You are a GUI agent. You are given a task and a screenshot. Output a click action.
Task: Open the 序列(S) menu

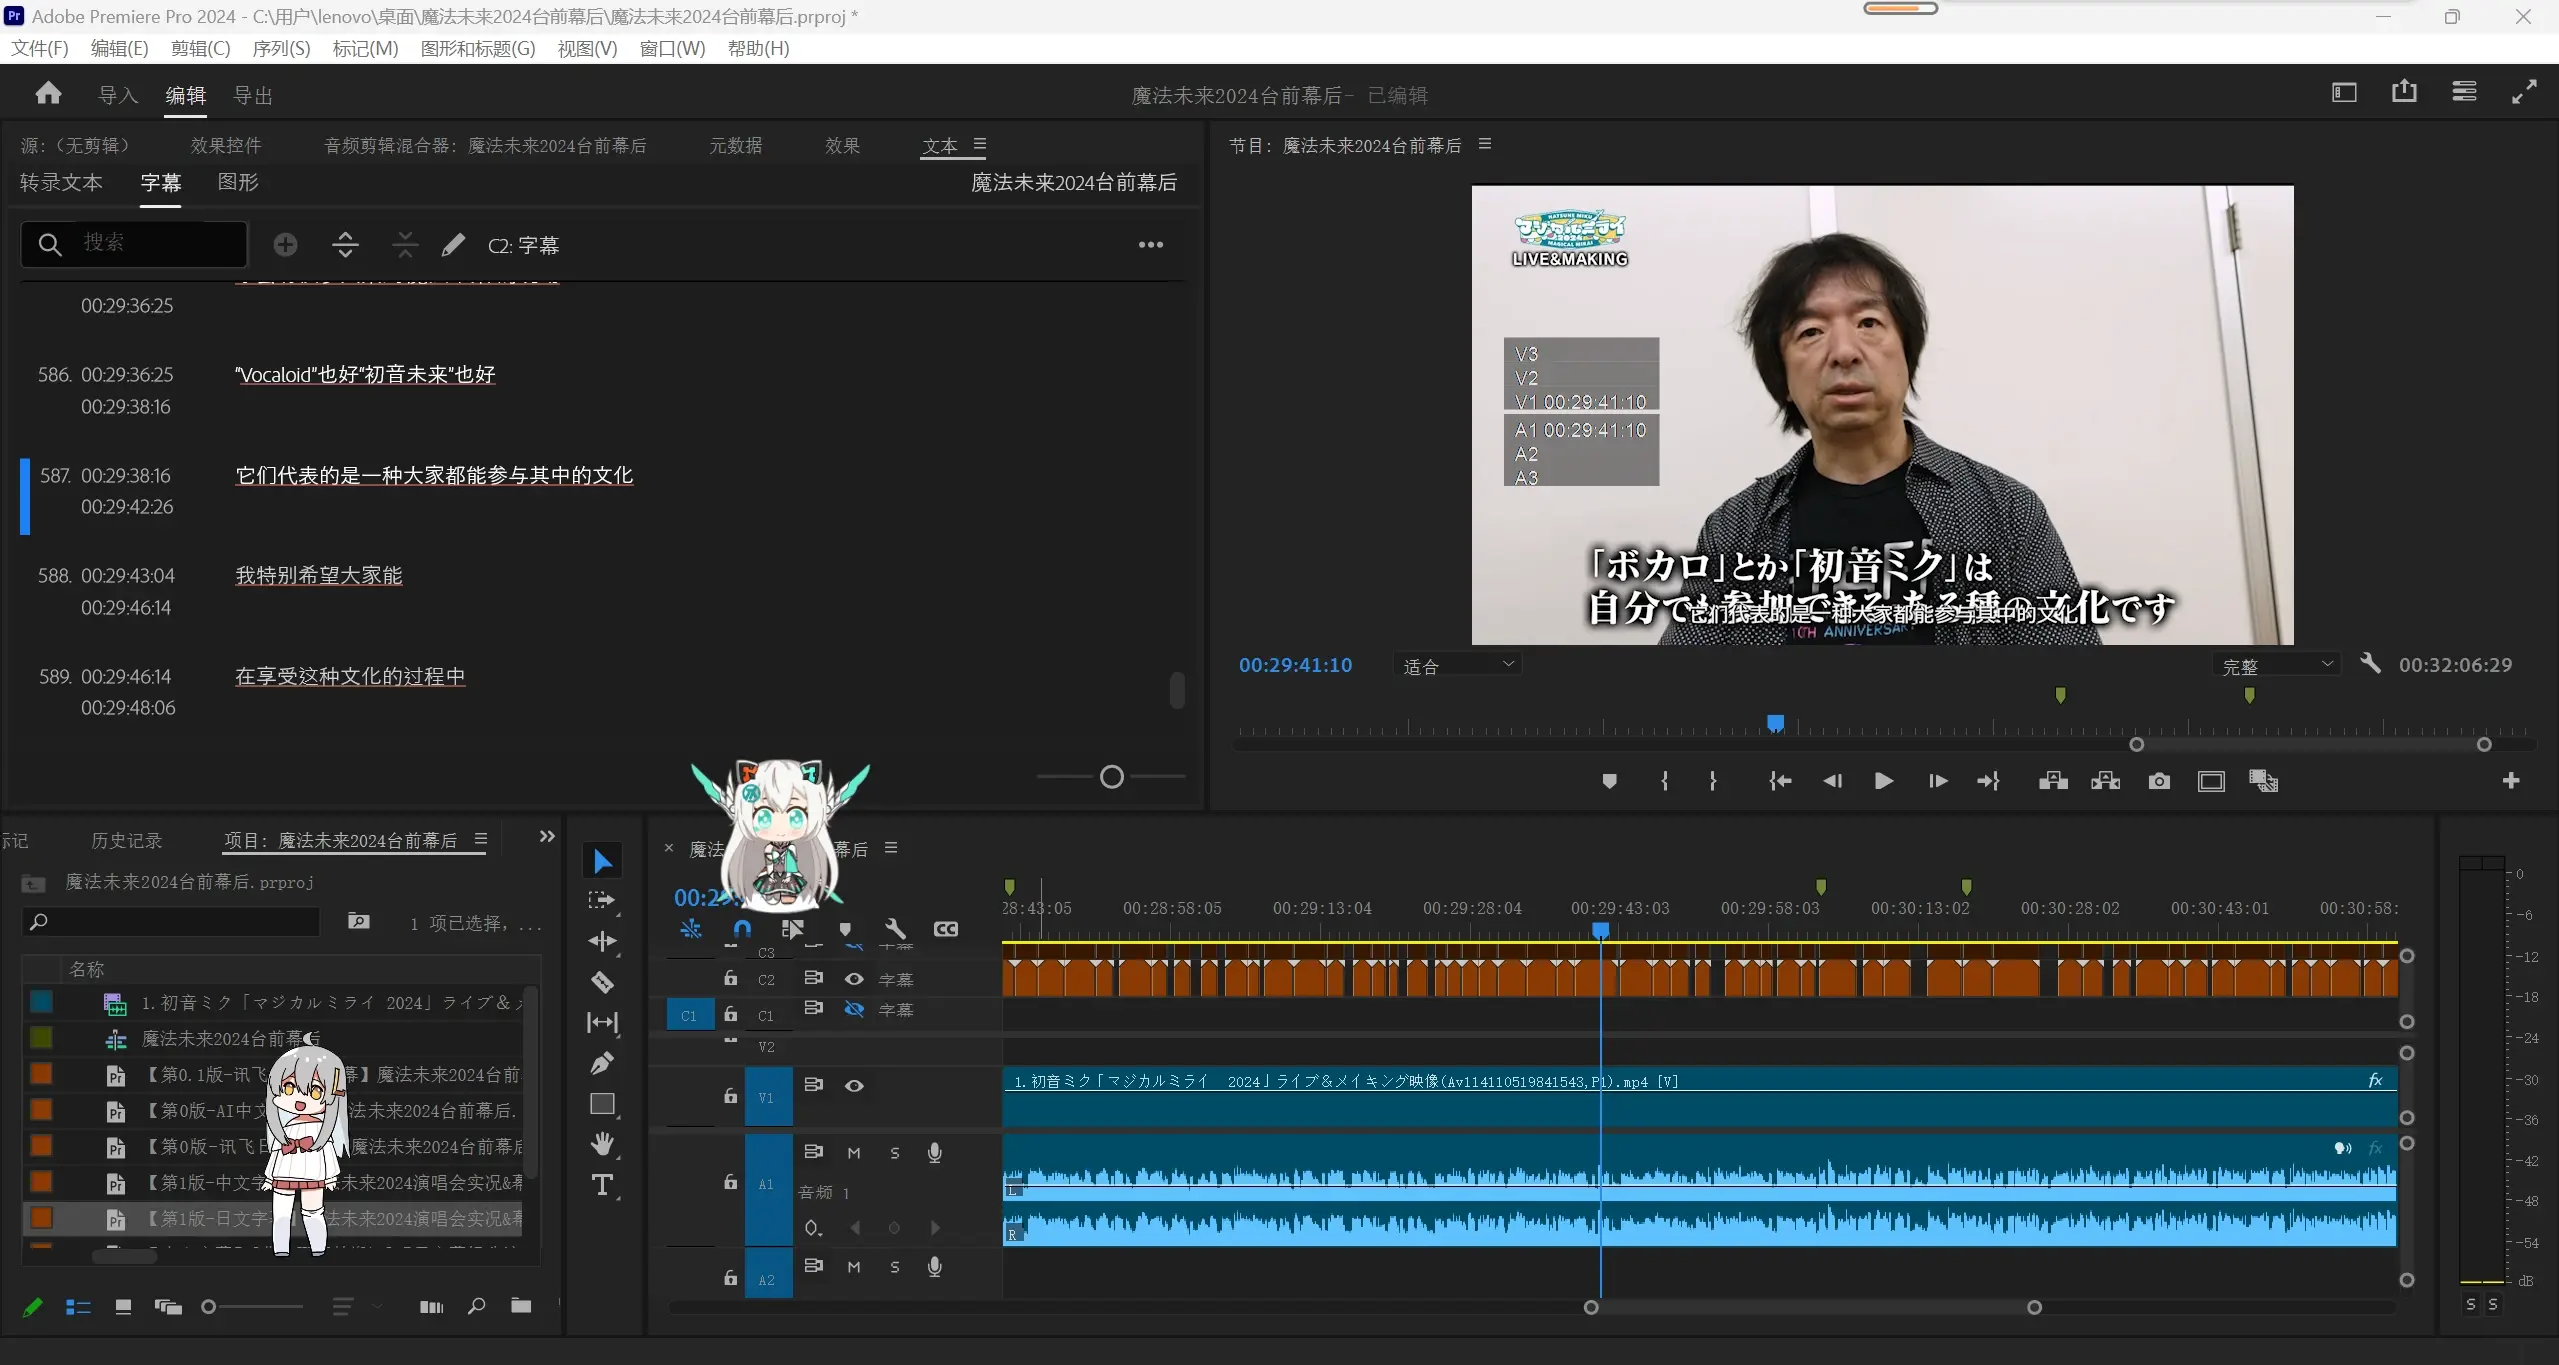tap(281, 48)
